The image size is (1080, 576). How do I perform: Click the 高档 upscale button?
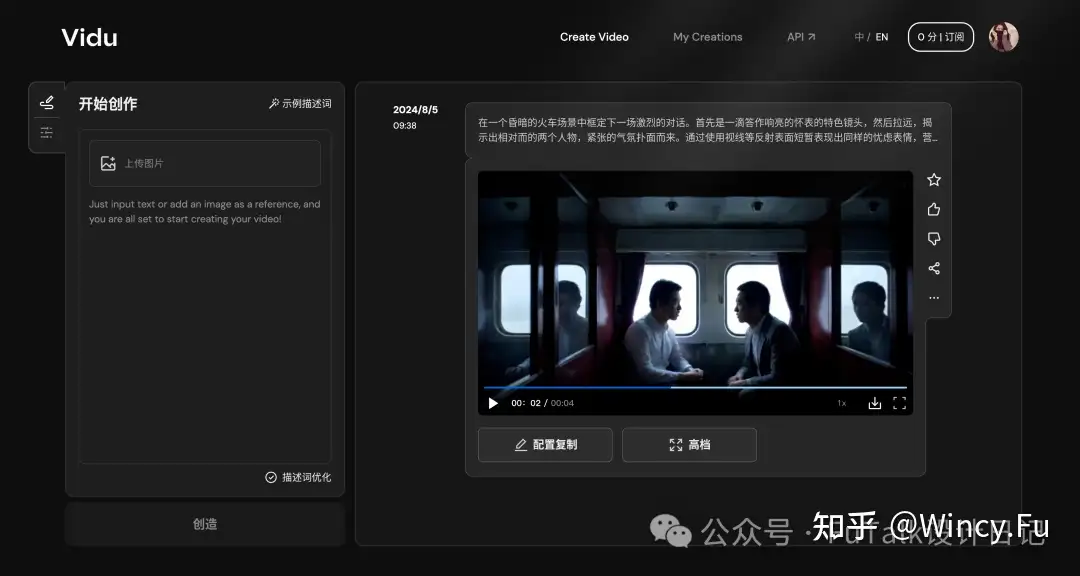tap(689, 444)
